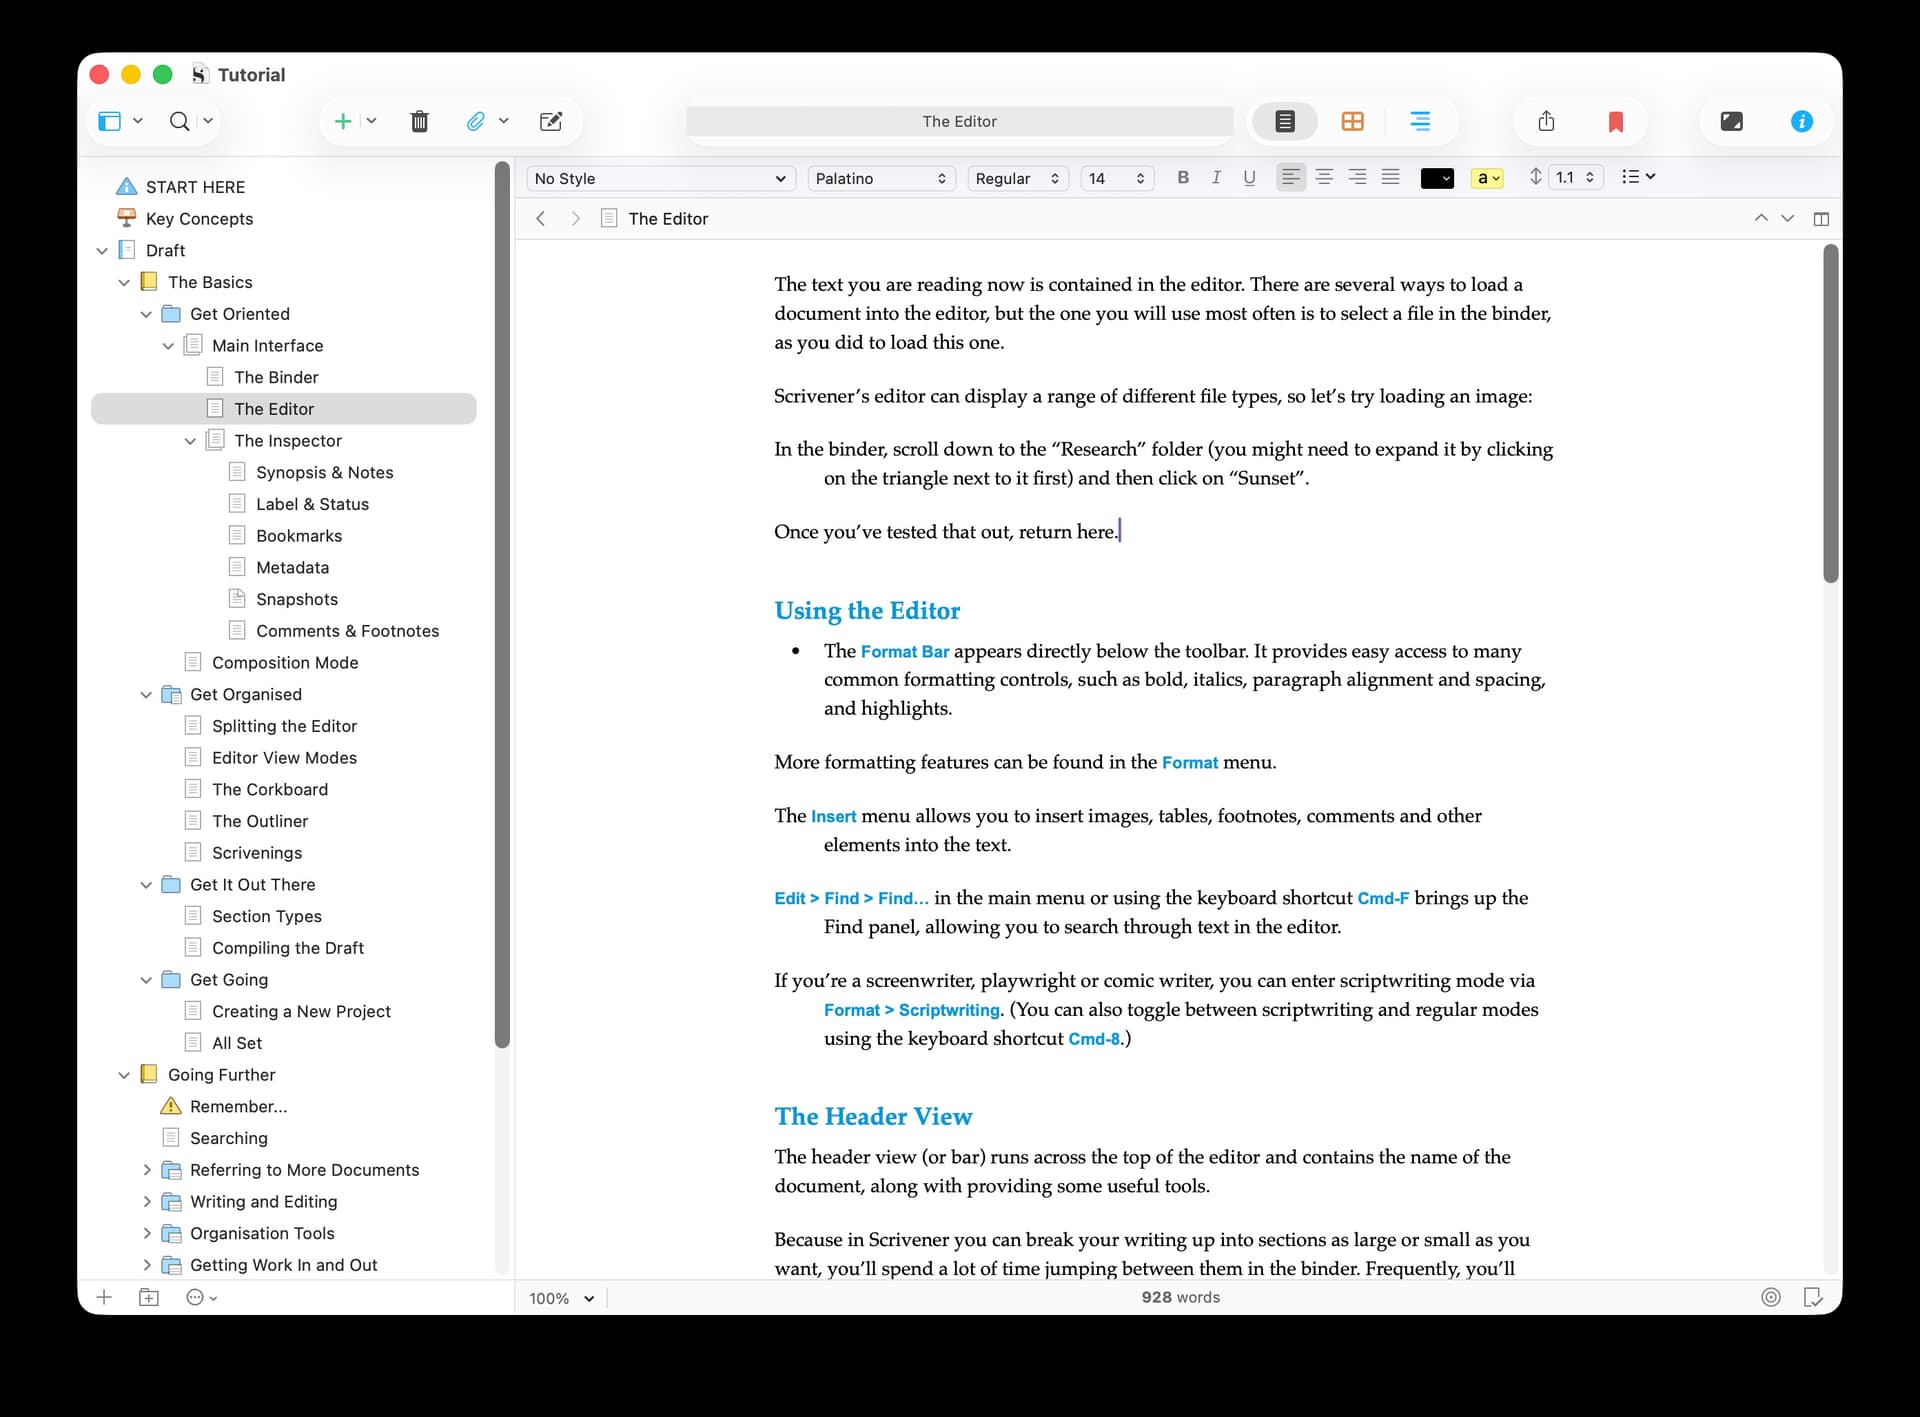Screen dimensions: 1920x1417
Task: Collapse the Get Oriented folder
Action: pos(146,314)
